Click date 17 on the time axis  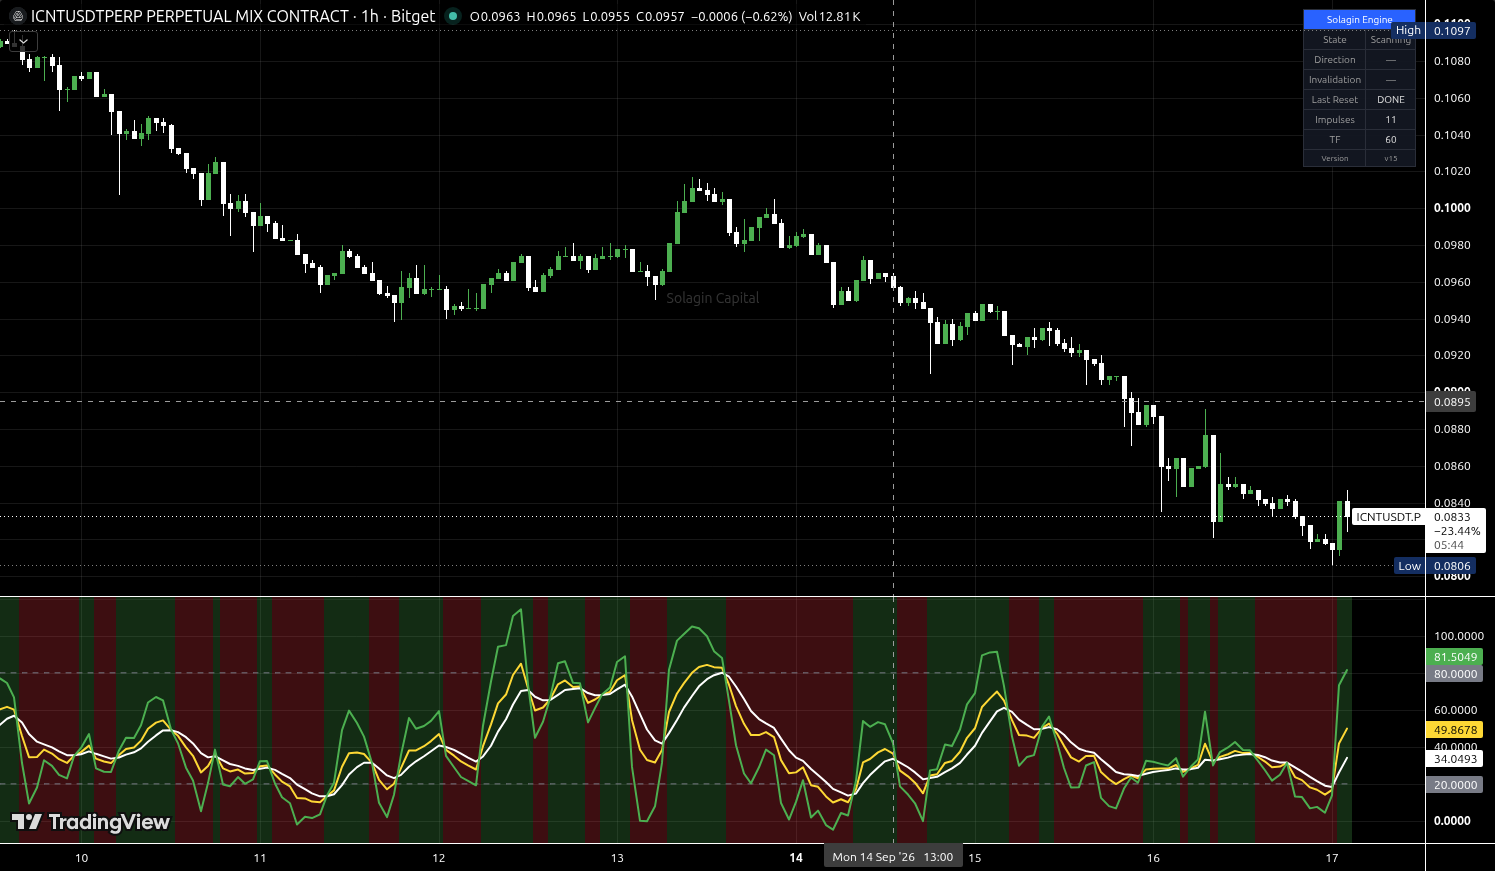[x=1332, y=858]
